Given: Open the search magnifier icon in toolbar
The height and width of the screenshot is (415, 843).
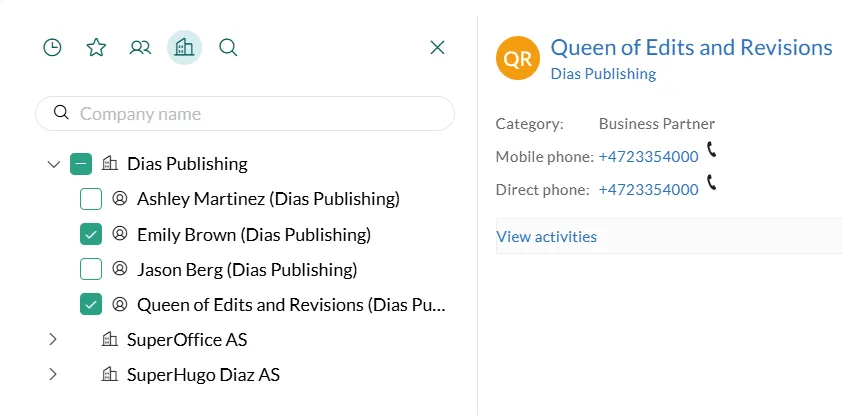Looking at the screenshot, I should click(228, 47).
